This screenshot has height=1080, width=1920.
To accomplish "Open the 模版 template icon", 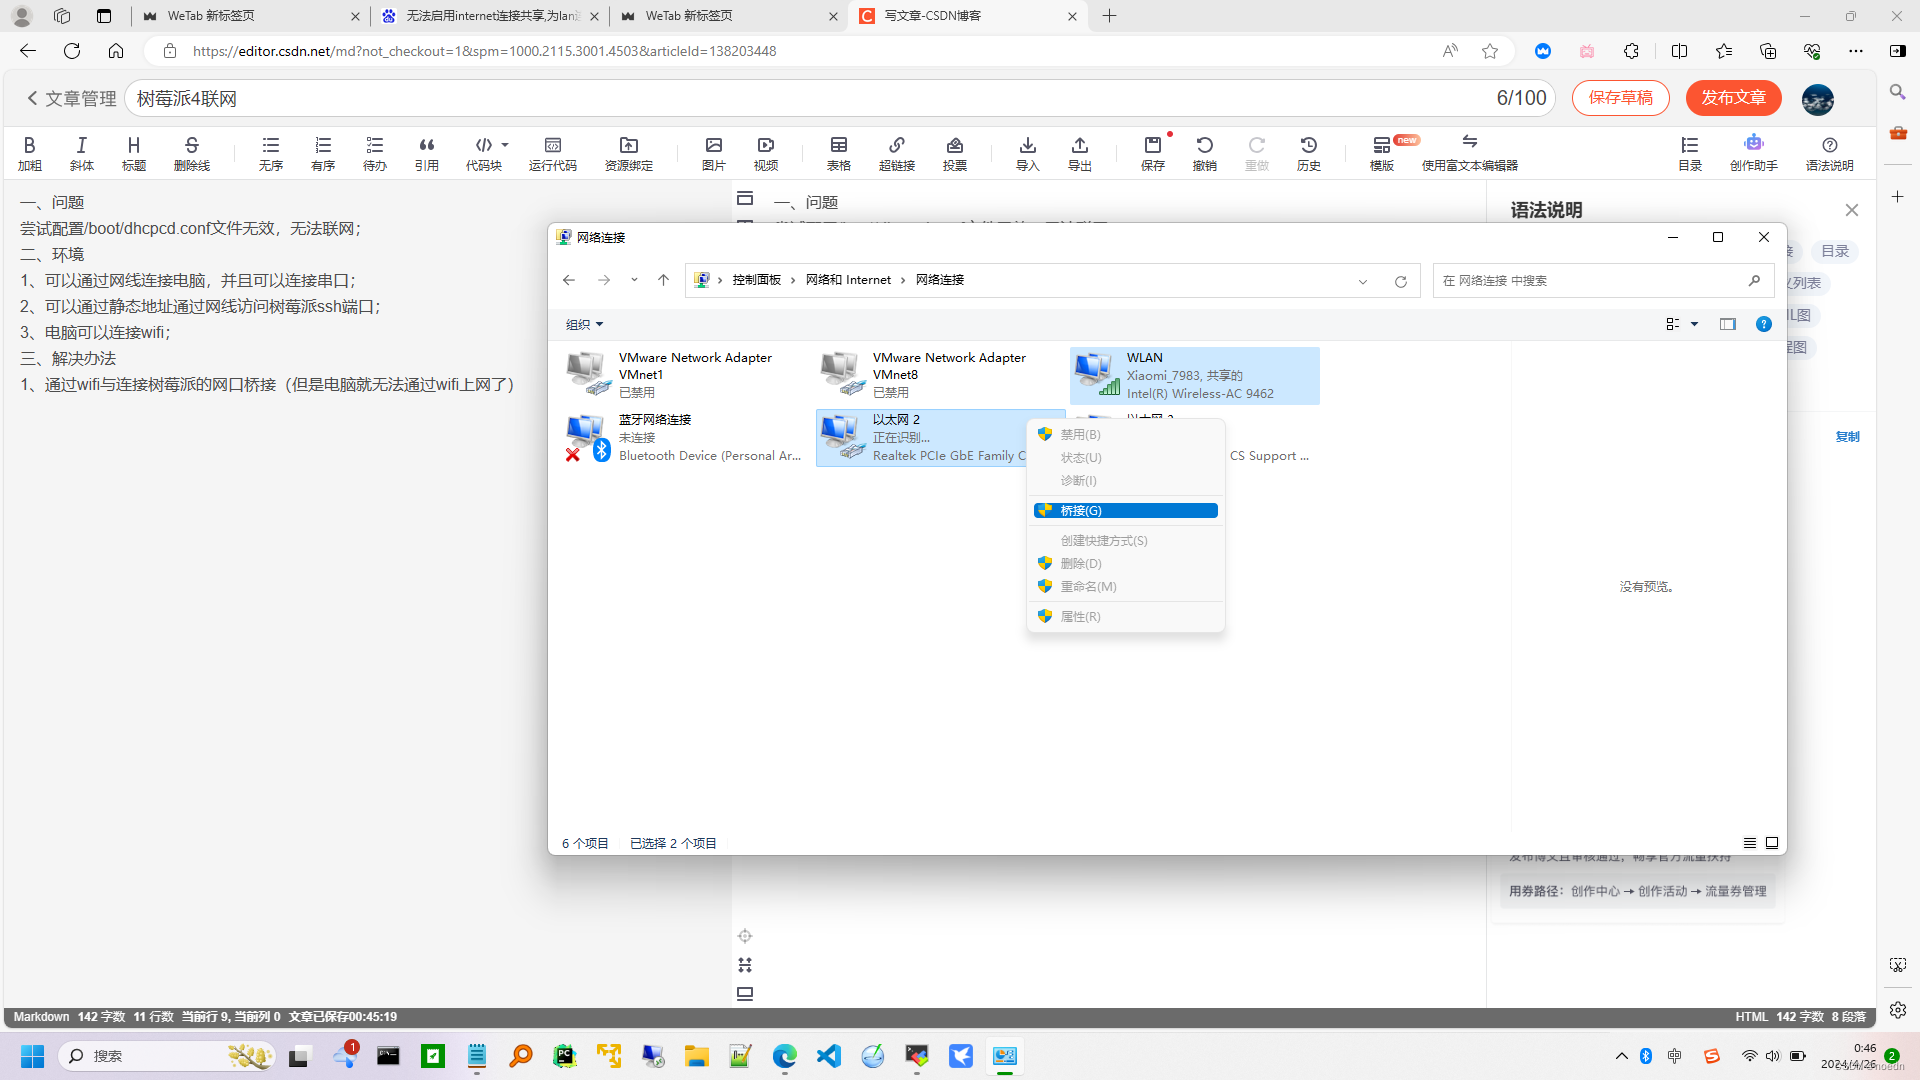I will tap(1382, 153).
